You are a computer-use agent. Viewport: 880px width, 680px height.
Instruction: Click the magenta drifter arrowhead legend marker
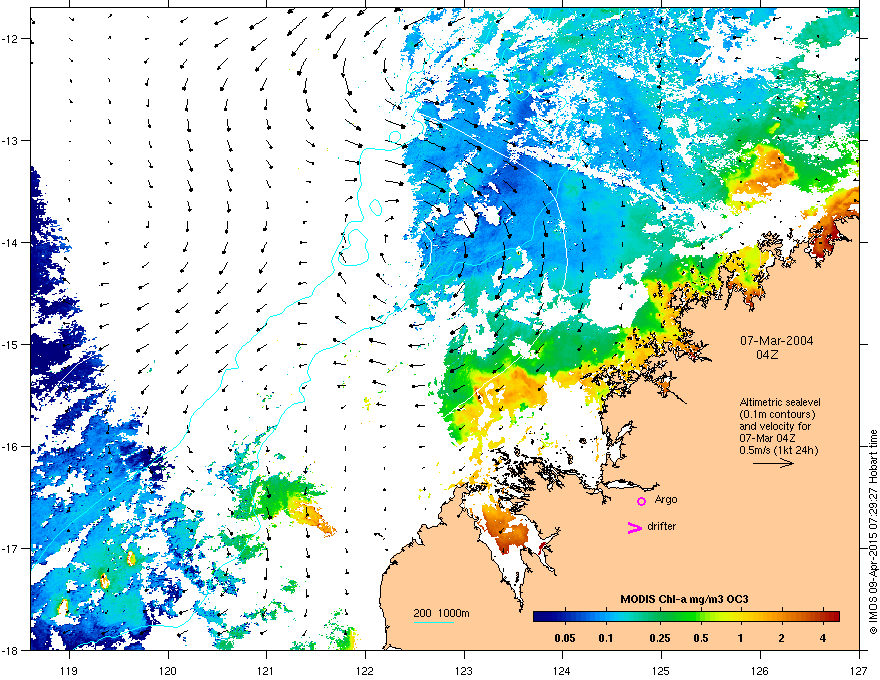[x=635, y=527]
